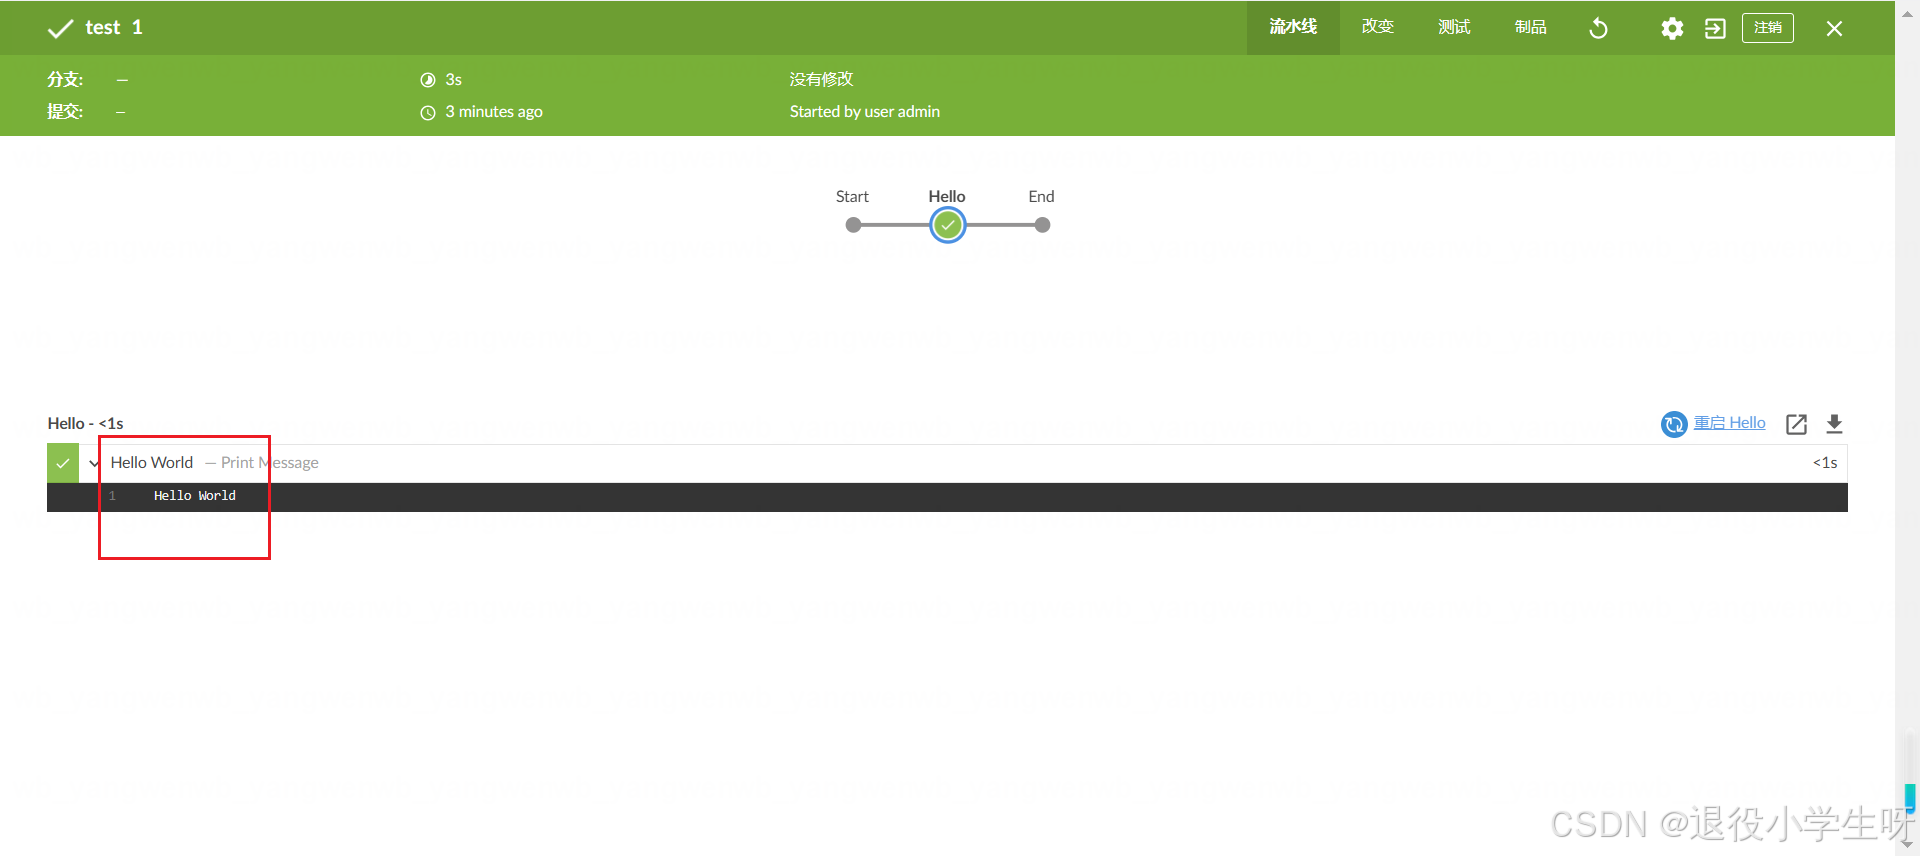Viewport: 1920px width, 856px height.
Task: Click the 分支 label
Action: click(65, 79)
